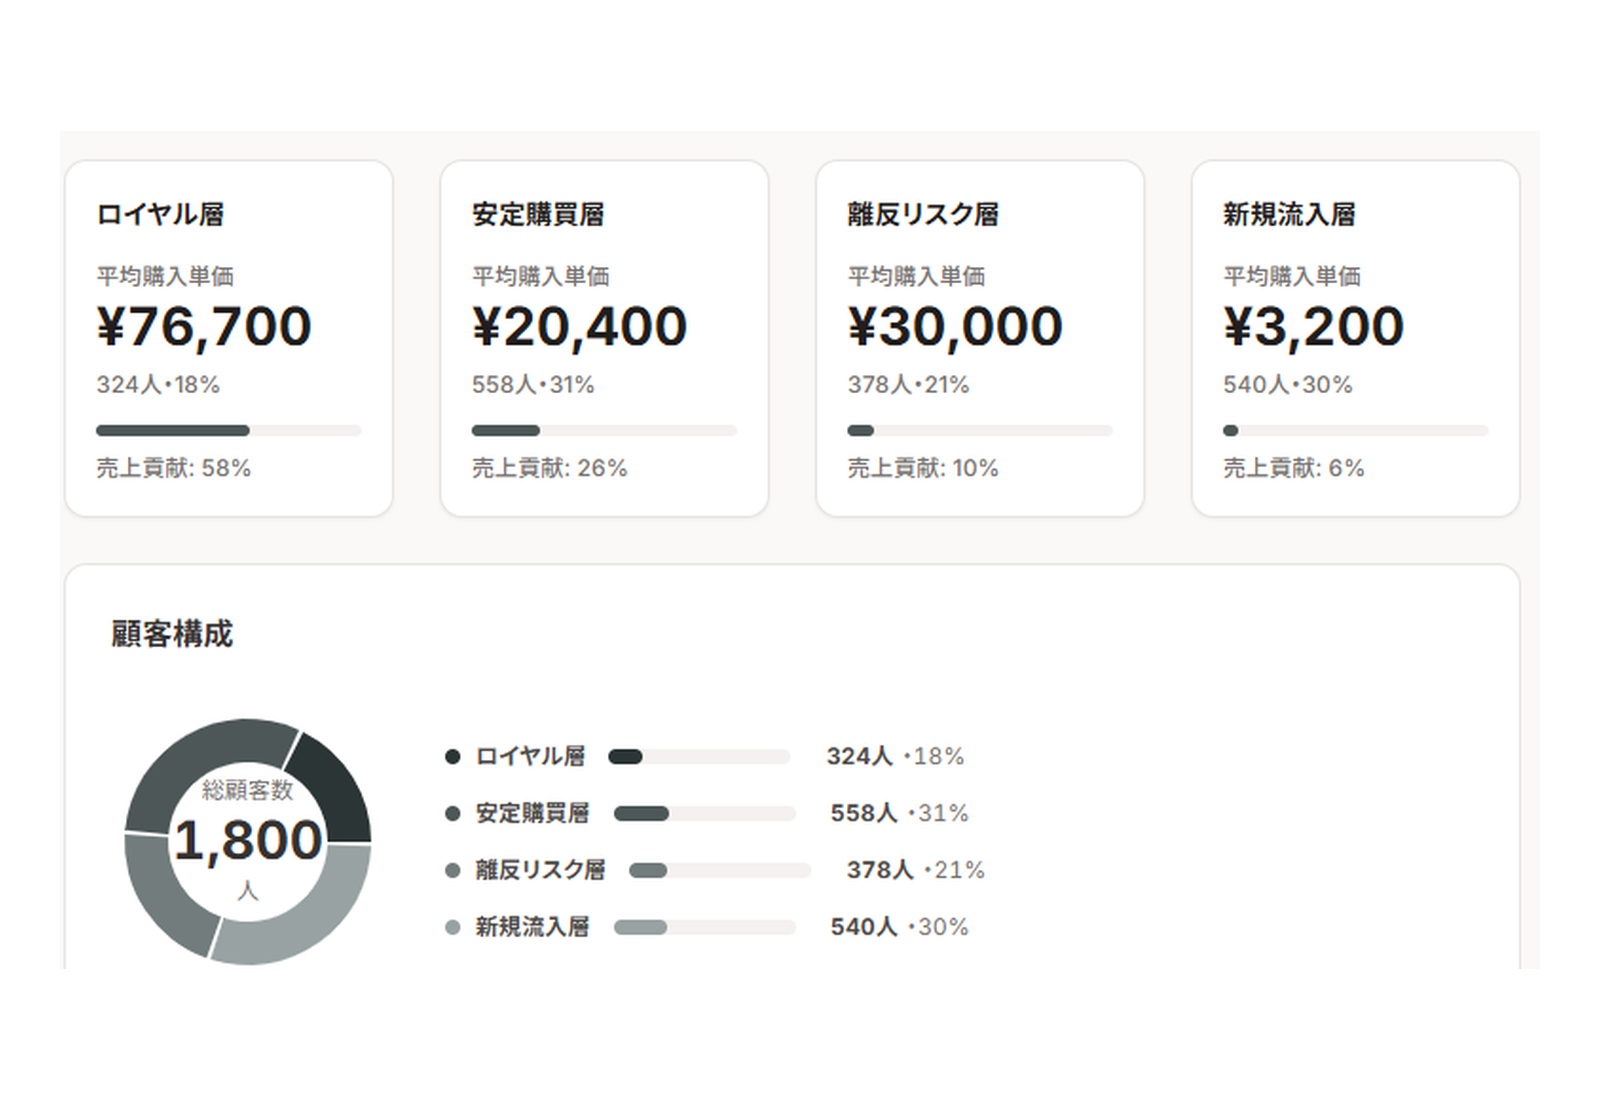The image size is (1600, 1100).
Task: Click the 売上貢献: 26% progress bar
Action: (x=605, y=431)
